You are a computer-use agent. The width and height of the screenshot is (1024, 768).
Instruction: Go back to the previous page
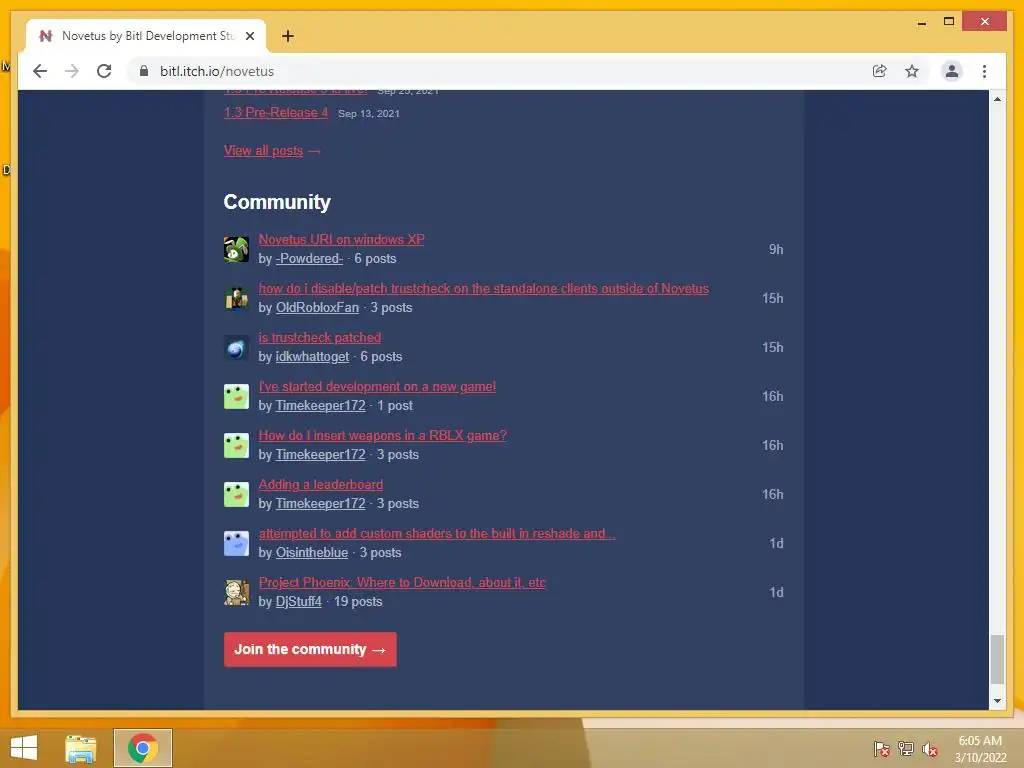coord(40,71)
